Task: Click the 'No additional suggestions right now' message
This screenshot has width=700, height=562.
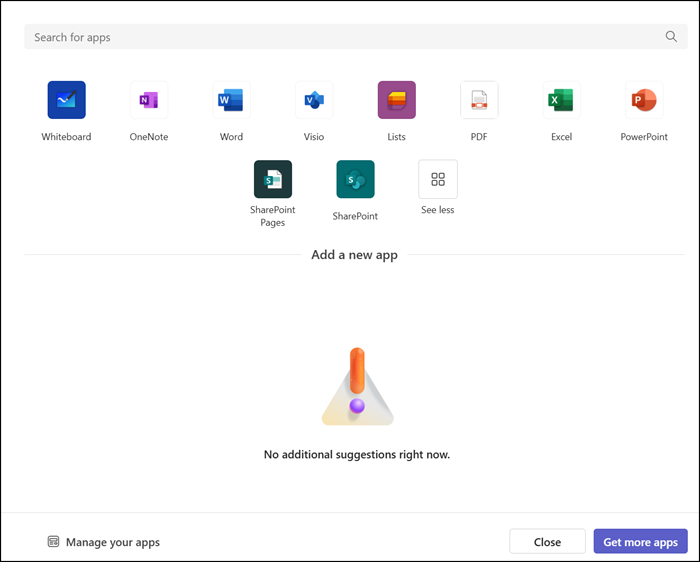Action: click(x=357, y=454)
